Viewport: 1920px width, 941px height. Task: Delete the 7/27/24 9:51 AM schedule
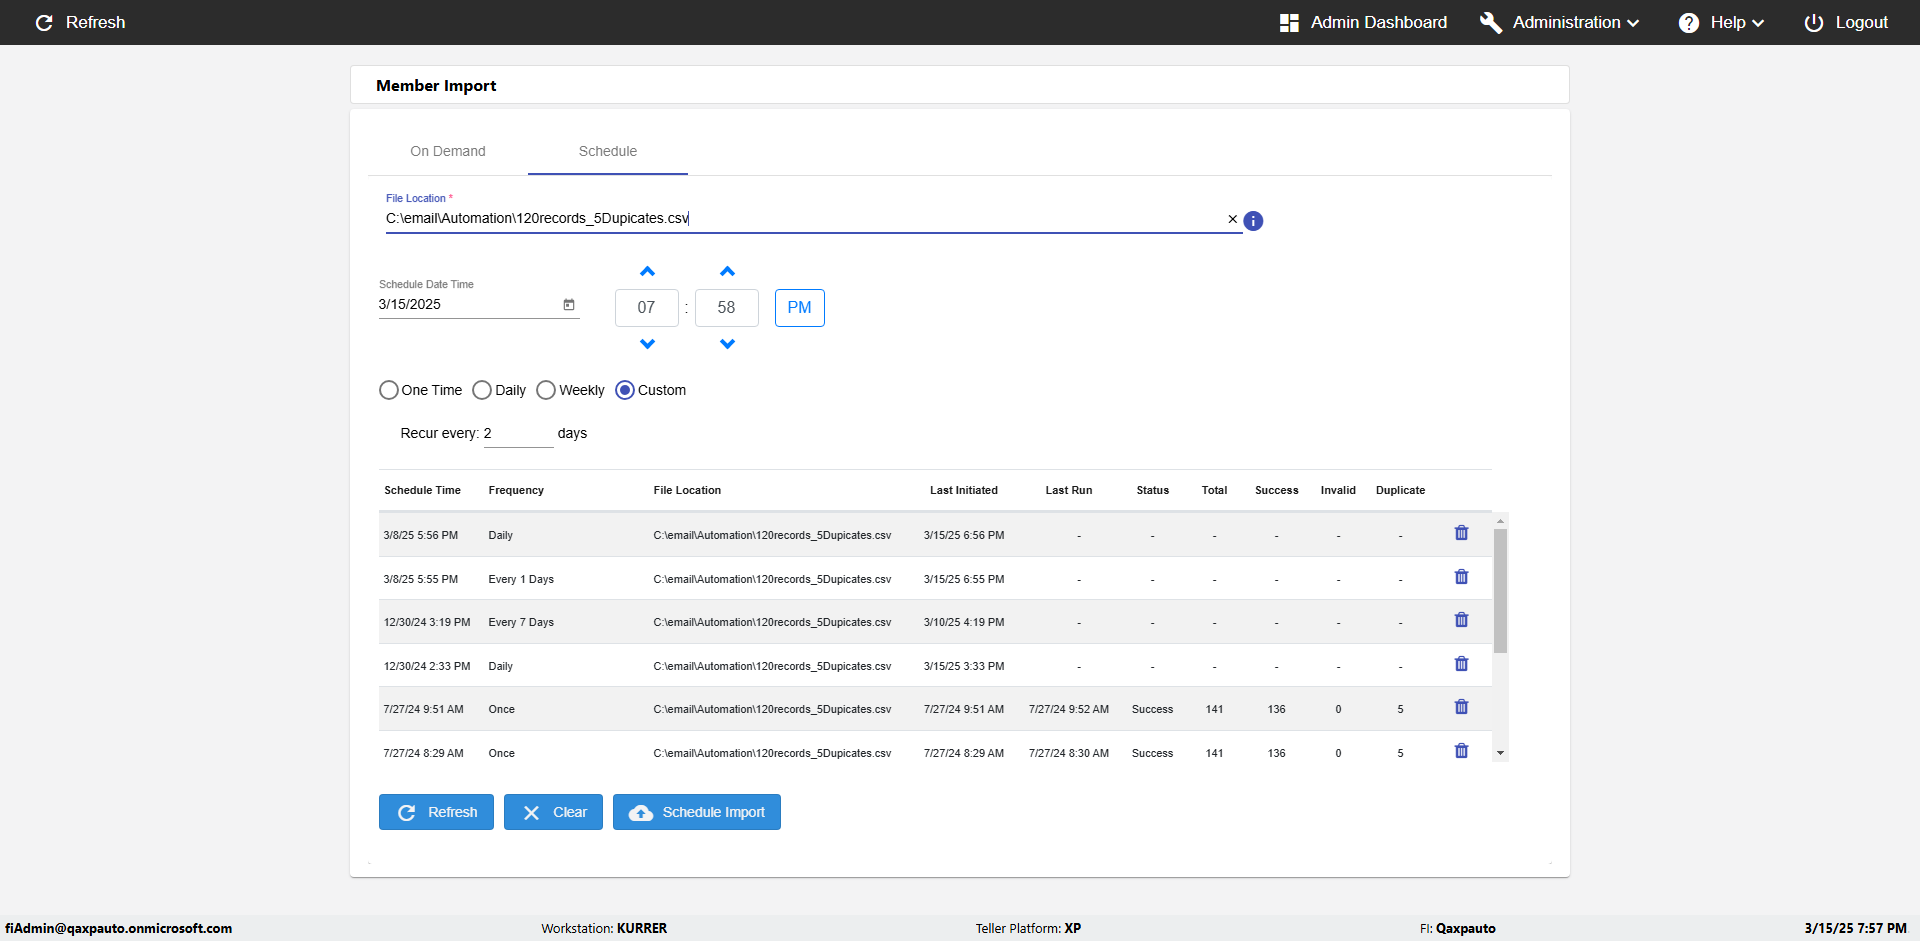(1461, 707)
